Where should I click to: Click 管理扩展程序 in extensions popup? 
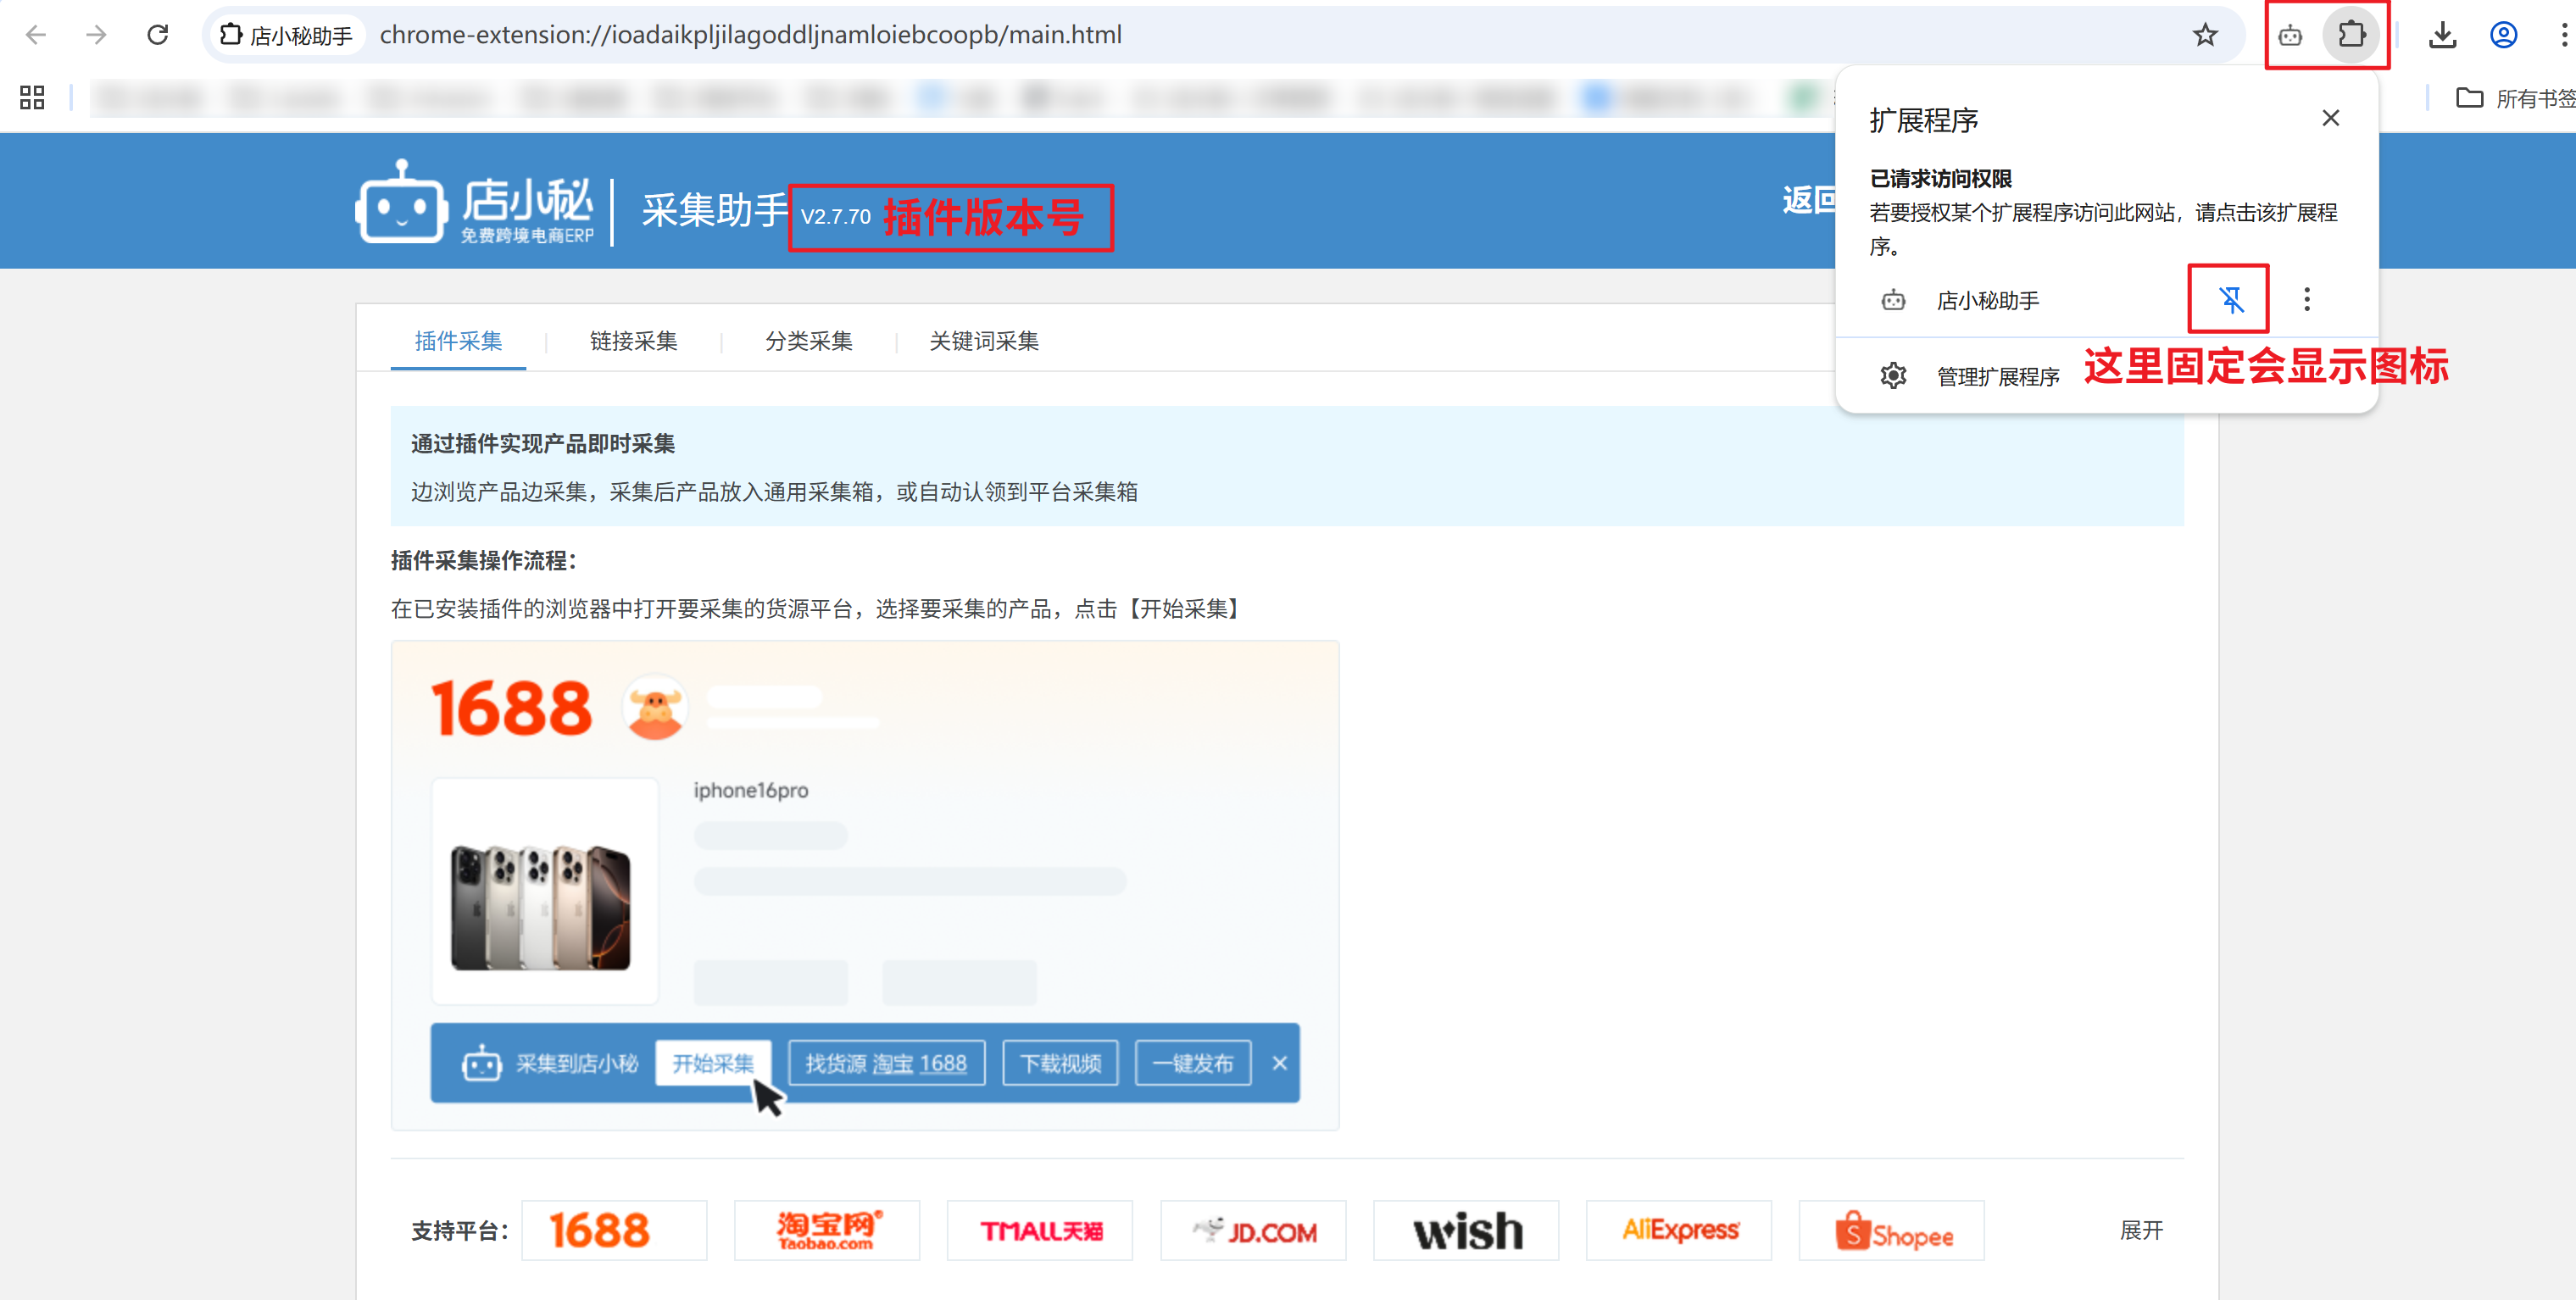[x=1997, y=377]
